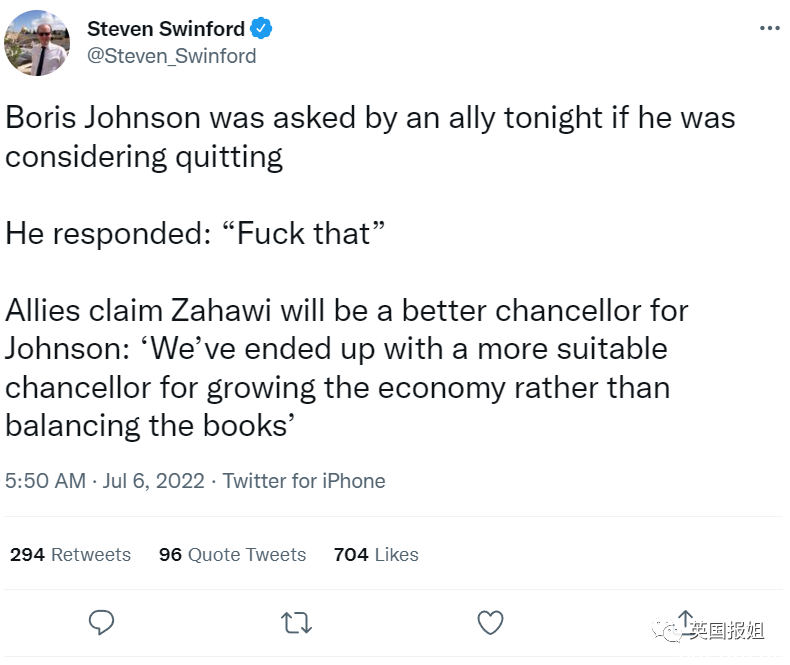Click the "He responded" line of the tweet
The width and height of the screenshot is (790, 665).
195,234
